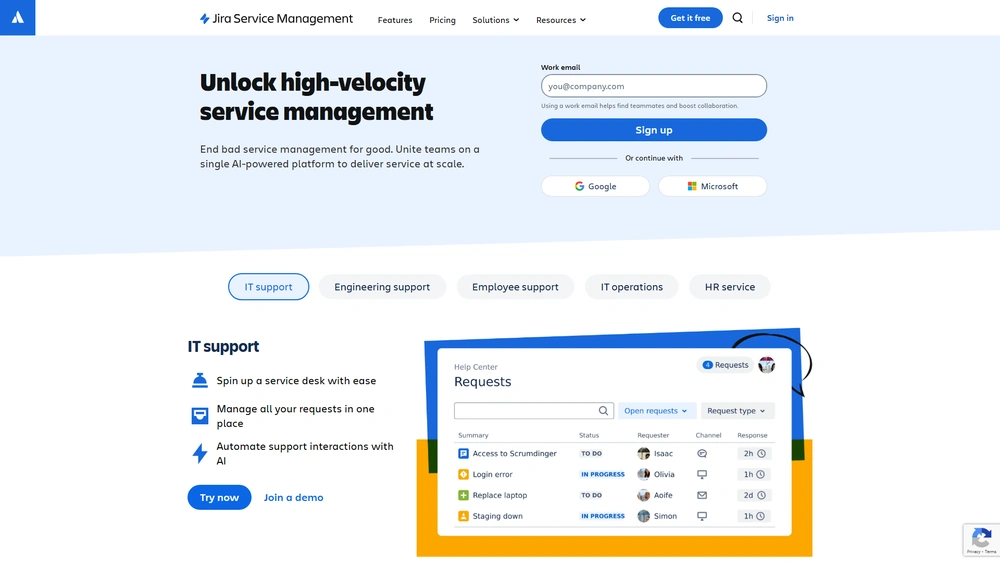Screen dimensions: 1000x563
Task: Click clock icon next to 2d response
Action: [761, 495]
